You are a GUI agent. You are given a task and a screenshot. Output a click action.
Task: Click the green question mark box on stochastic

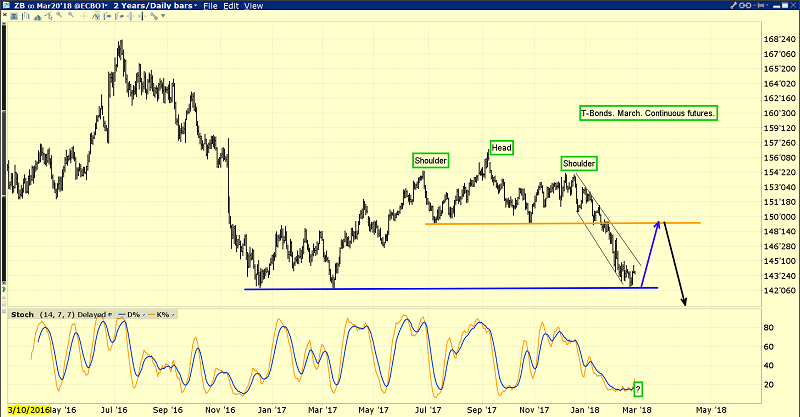pyautogui.click(x=638, y=388)
